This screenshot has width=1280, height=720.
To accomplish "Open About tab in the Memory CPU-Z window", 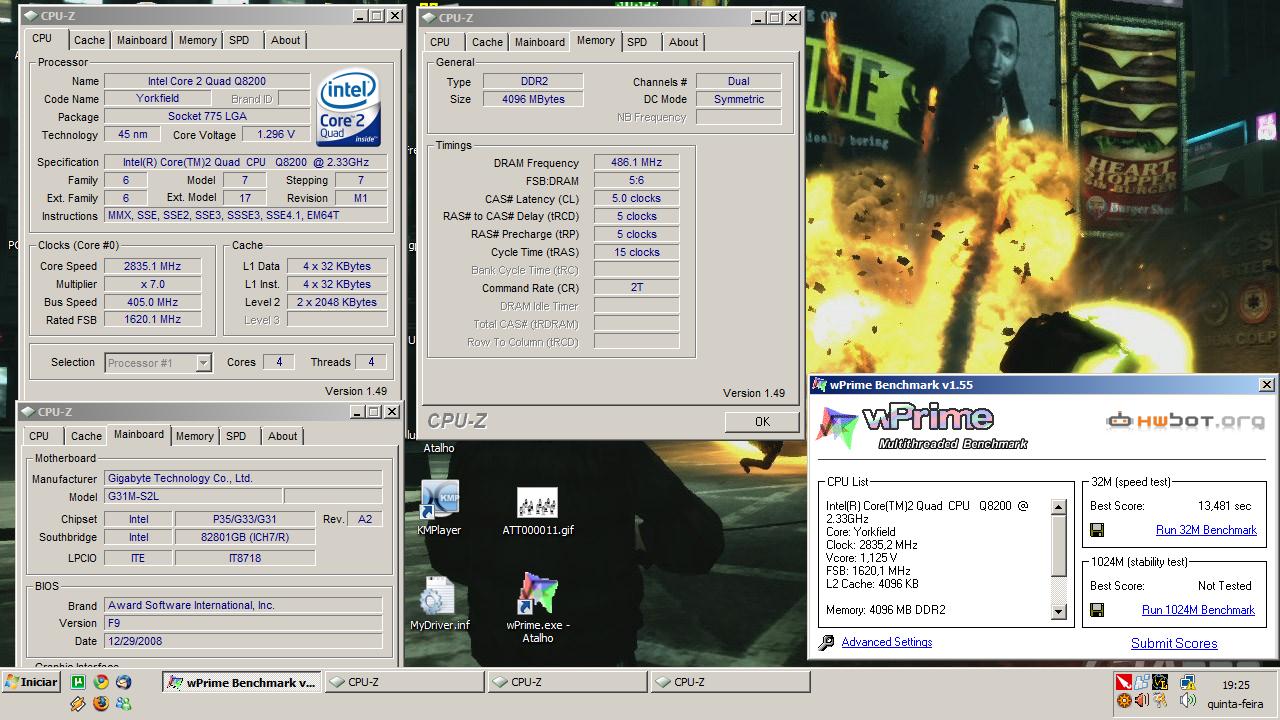I will tap(683, 42).
